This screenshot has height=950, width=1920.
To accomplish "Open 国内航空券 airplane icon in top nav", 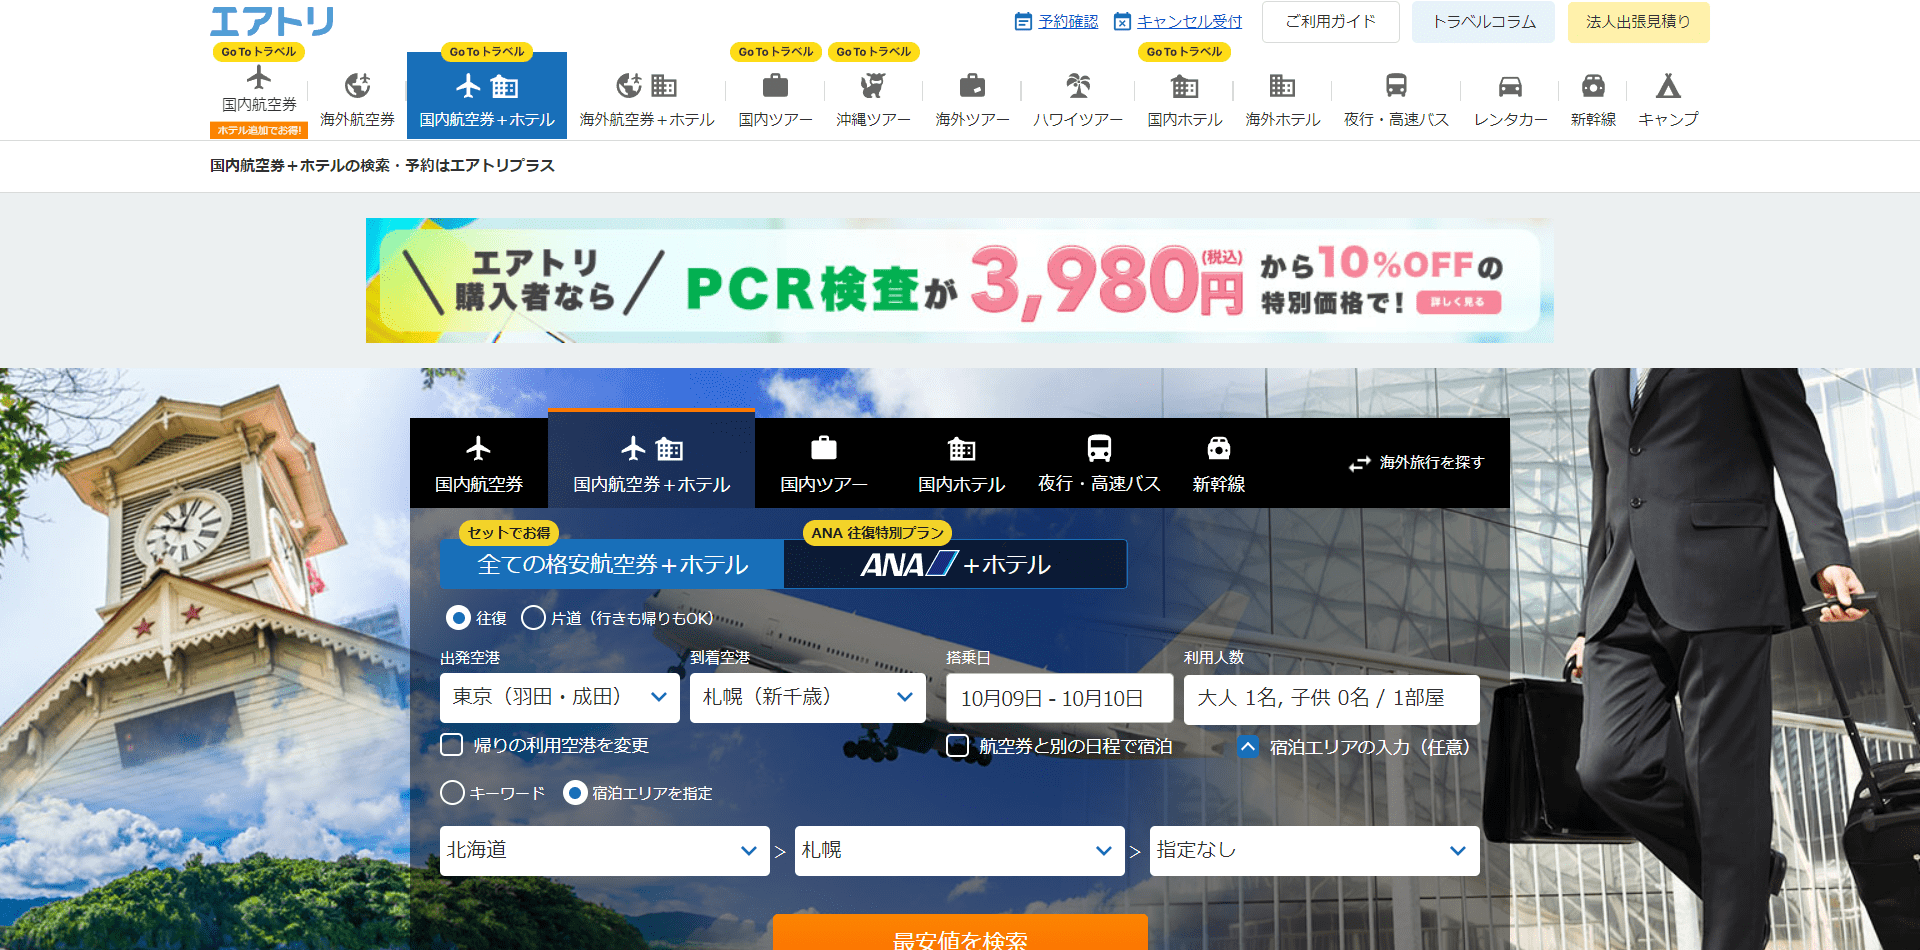I will (259, 77).
